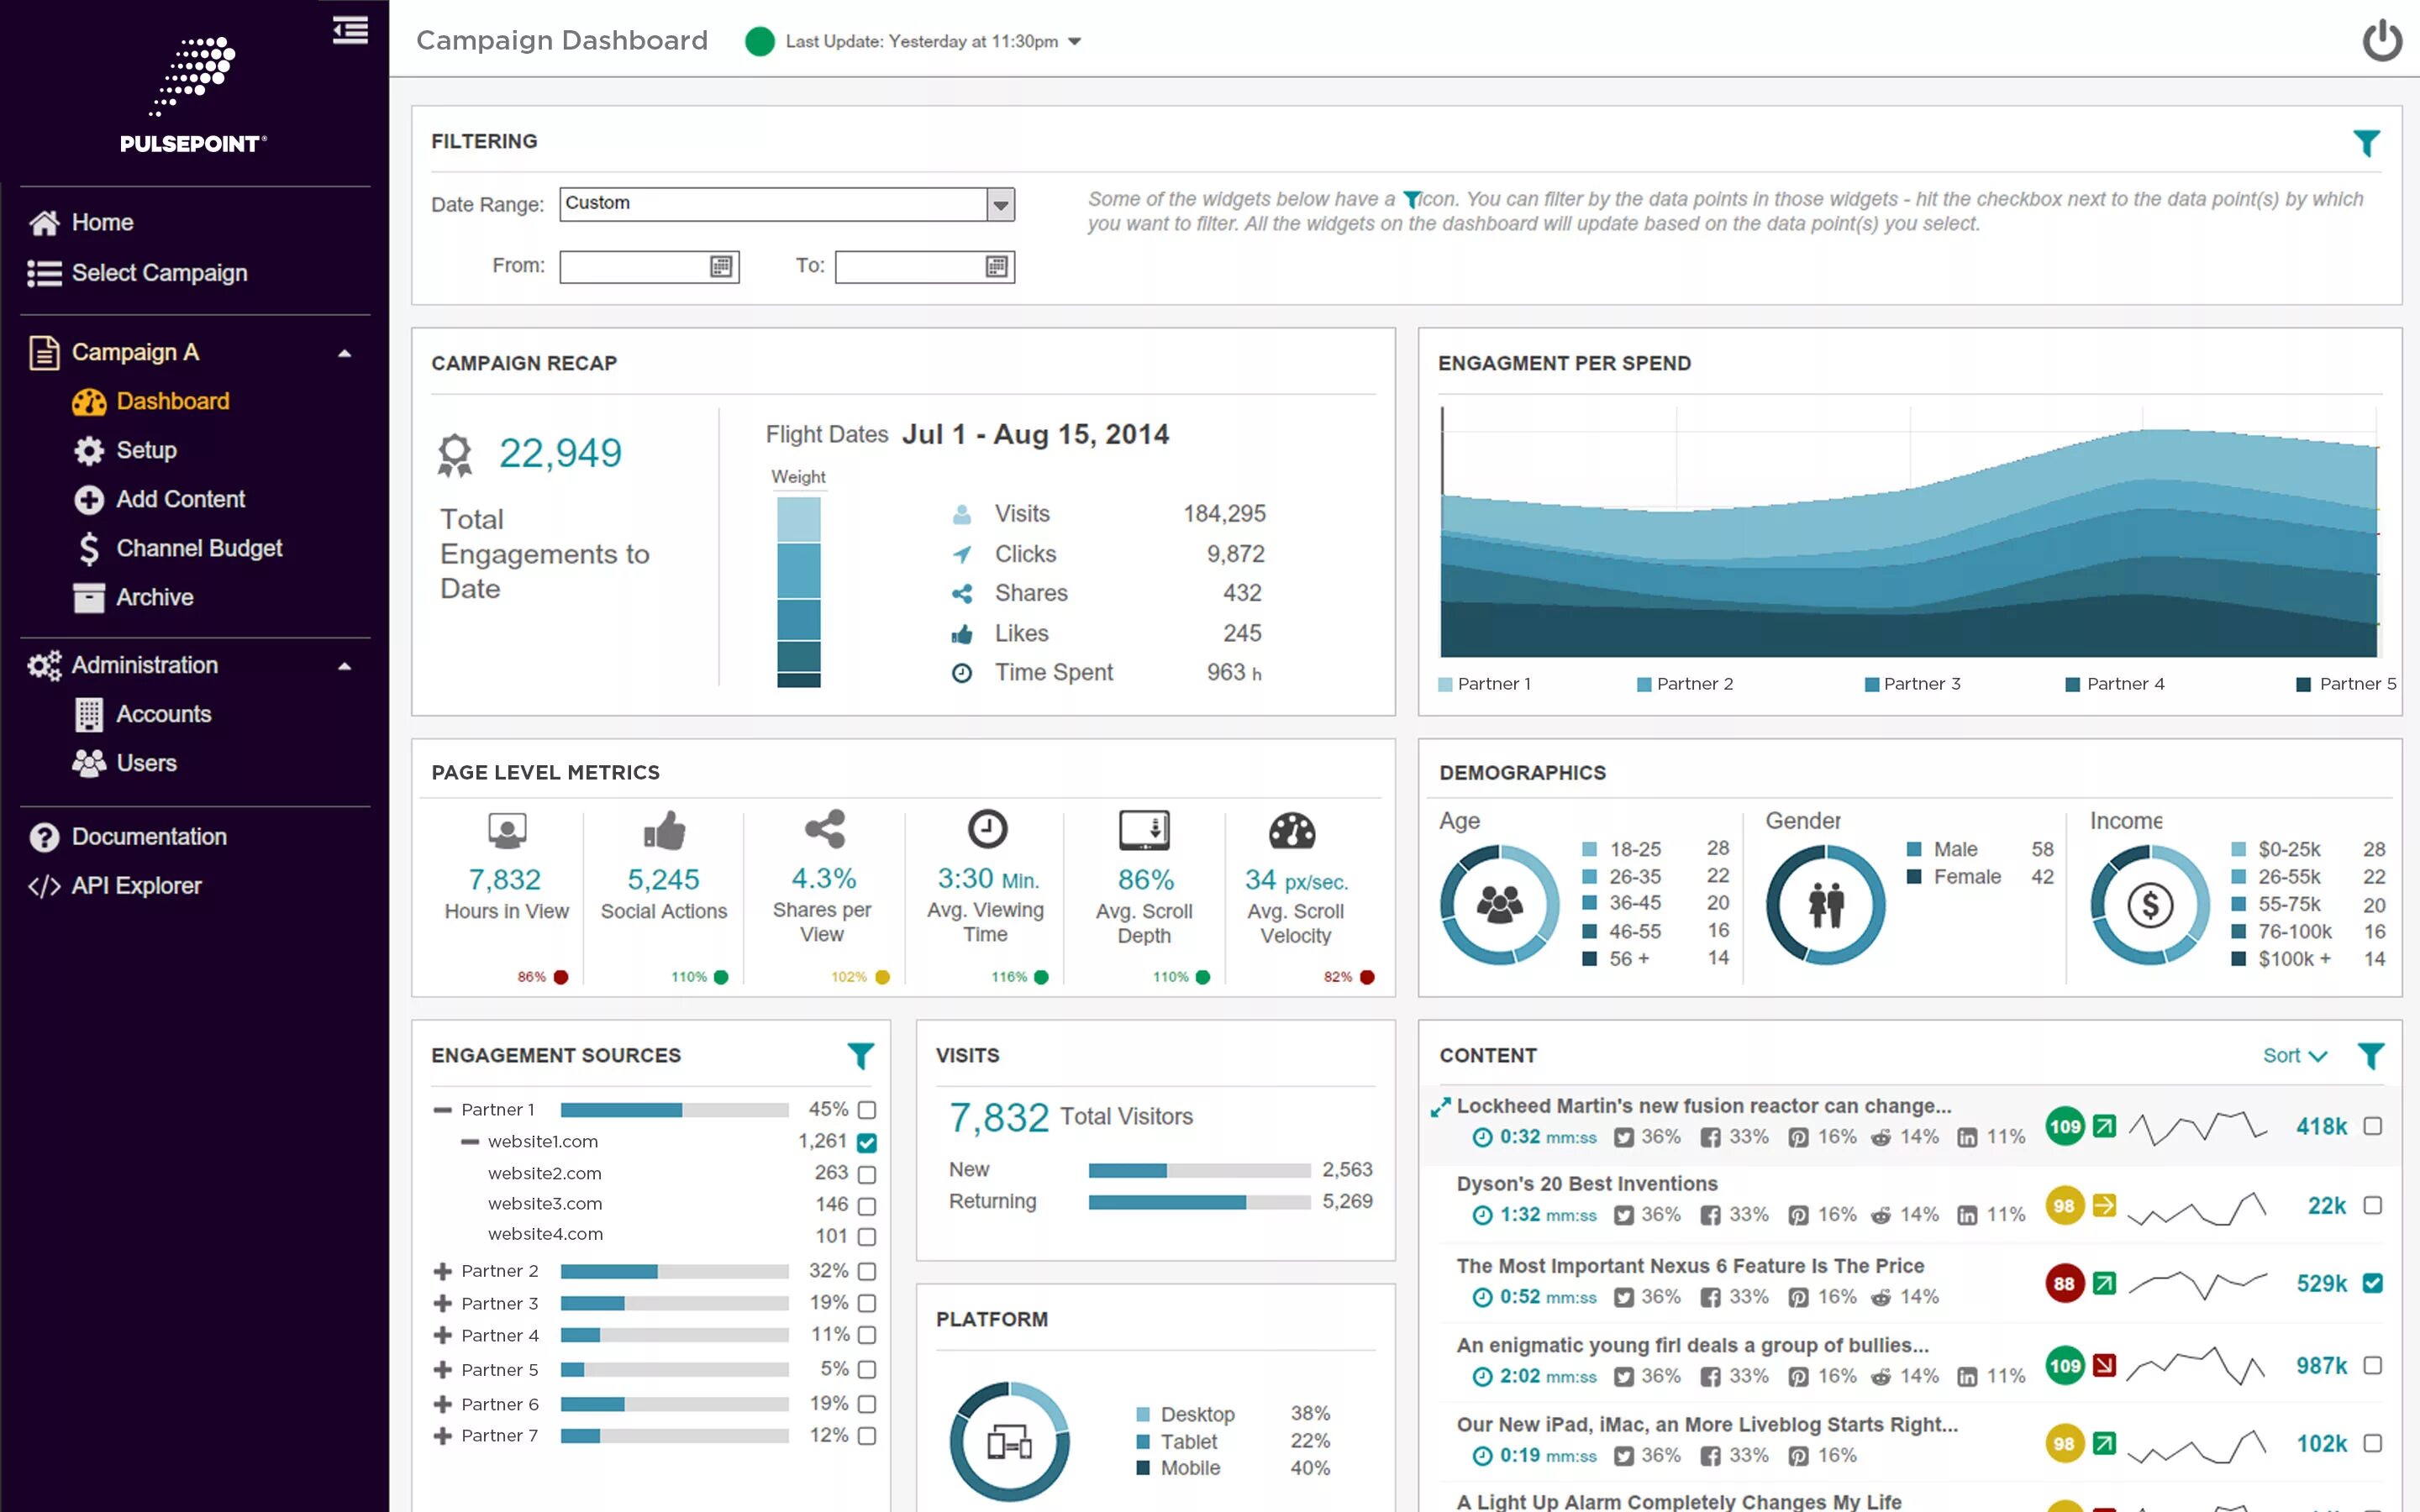Click the power icon in top right
The height and width of the screenshot is (1512, 2420).
2381,41
